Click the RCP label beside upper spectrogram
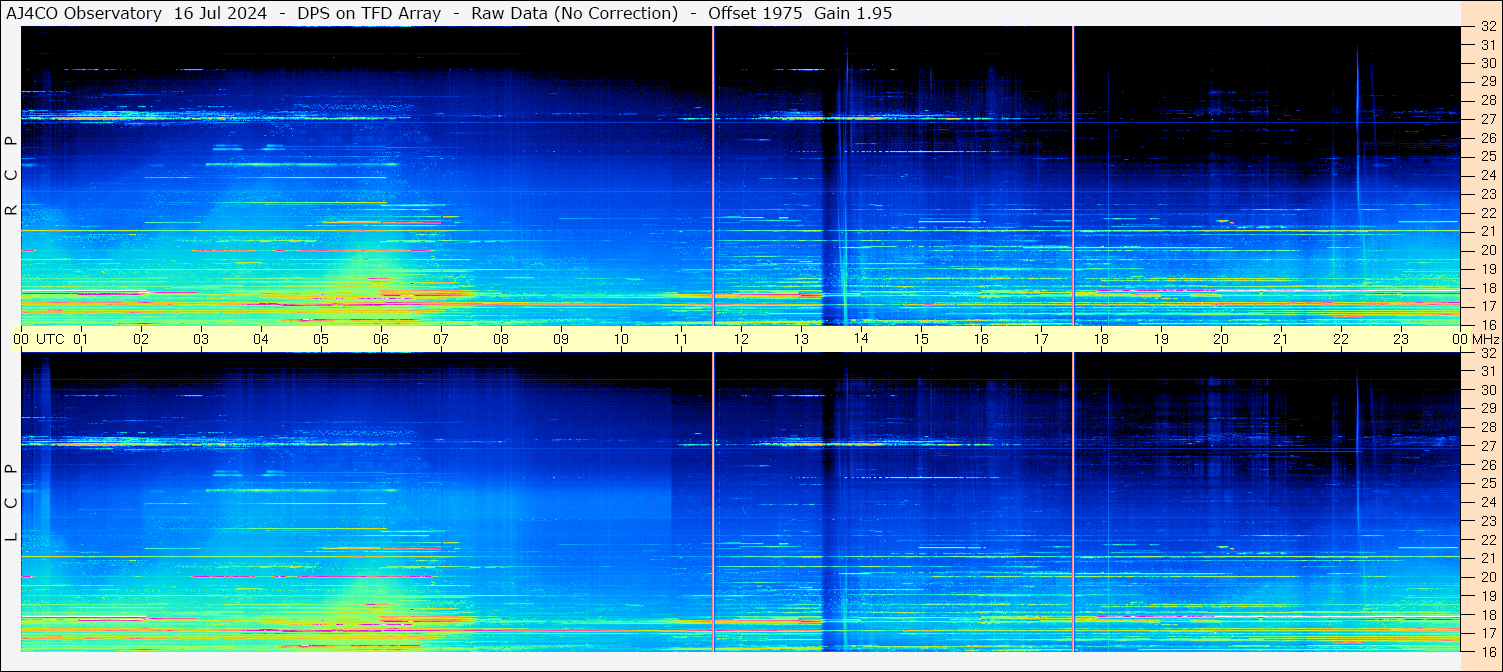The height and width of the screenshot is (672, 1503). (11, 175)
